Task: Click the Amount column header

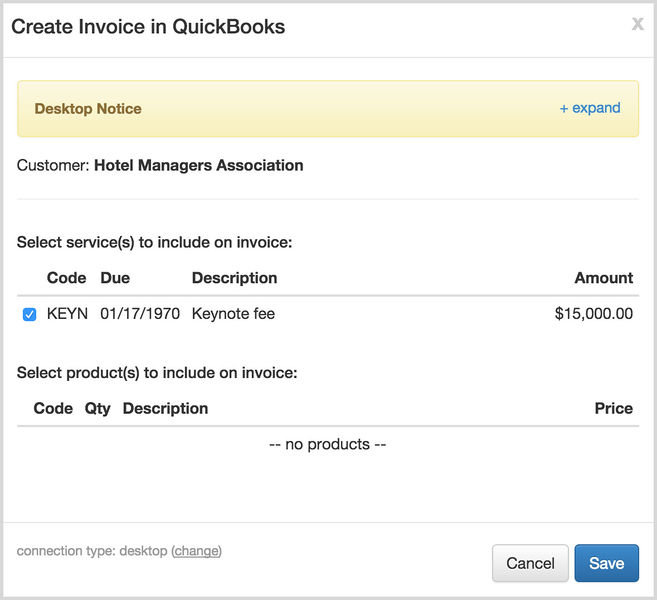Action: (603, 278)
